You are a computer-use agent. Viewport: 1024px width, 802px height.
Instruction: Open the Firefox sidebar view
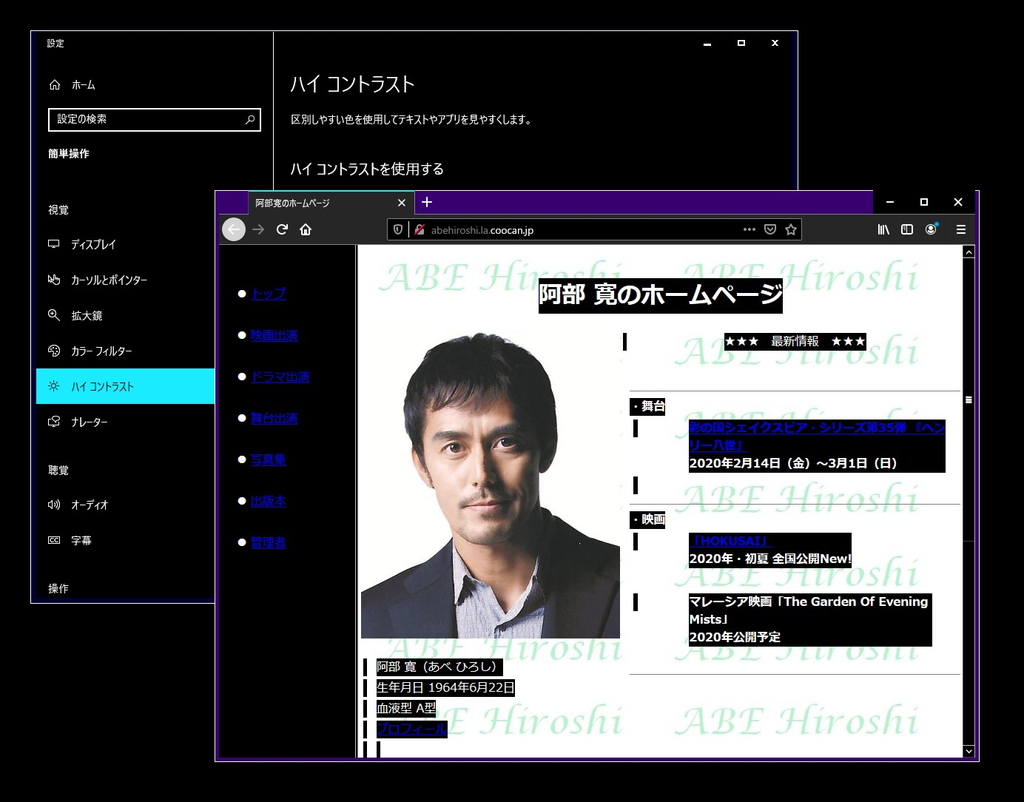(906, 229)
